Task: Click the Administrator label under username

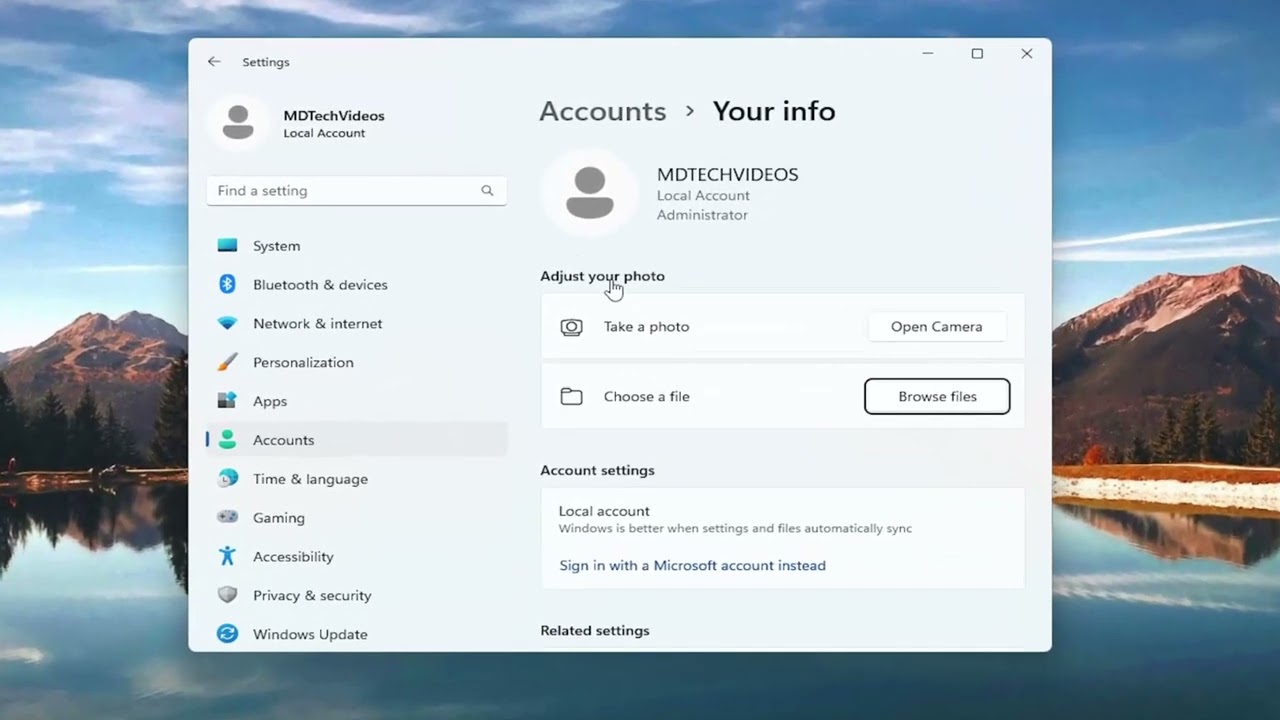Action: (x=702, y=215)
